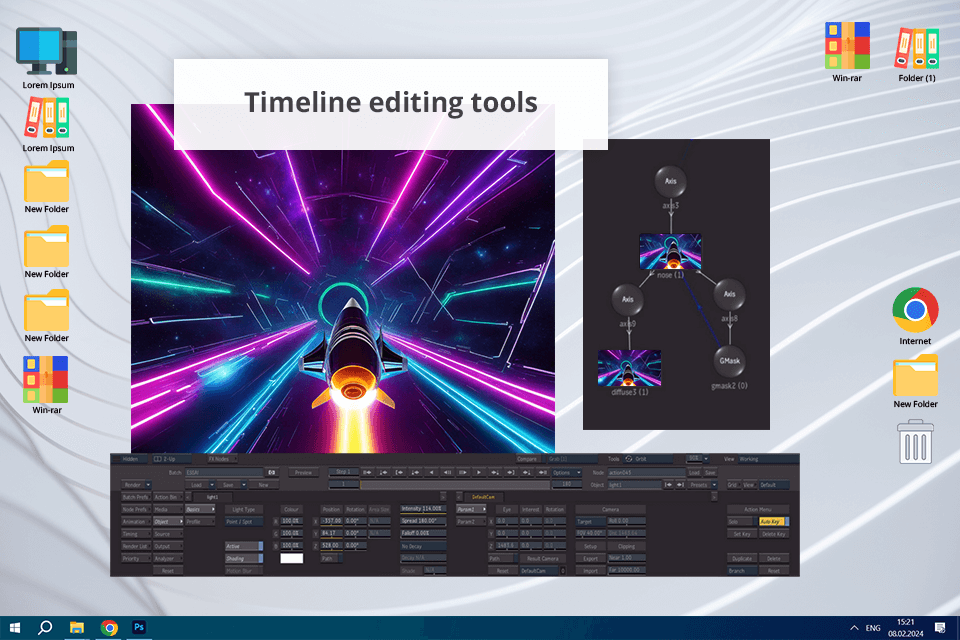Select the Basics sub-tab
Image resolution: width=960 pixels, height=640 pixels.
pos(200,510)
